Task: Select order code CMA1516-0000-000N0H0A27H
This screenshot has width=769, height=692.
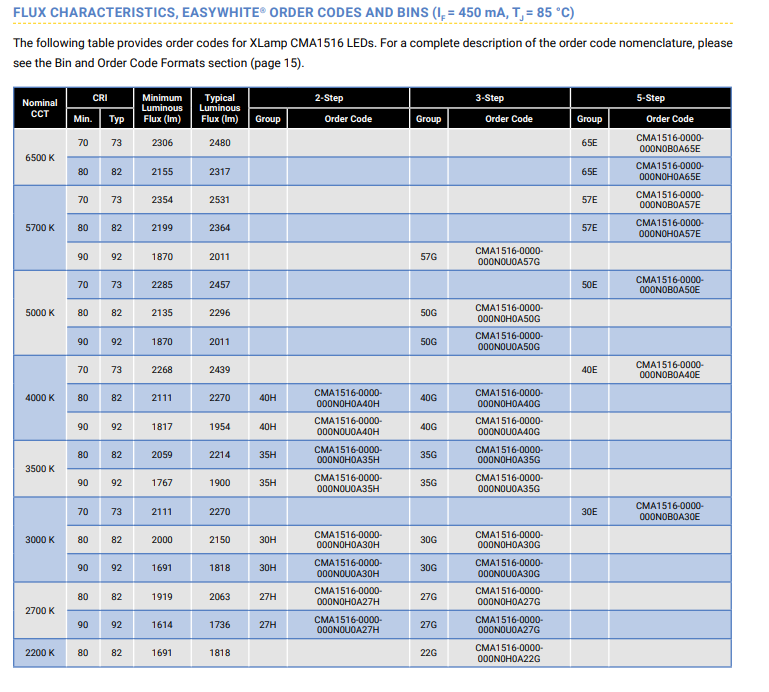Action: tap(348, 596)
